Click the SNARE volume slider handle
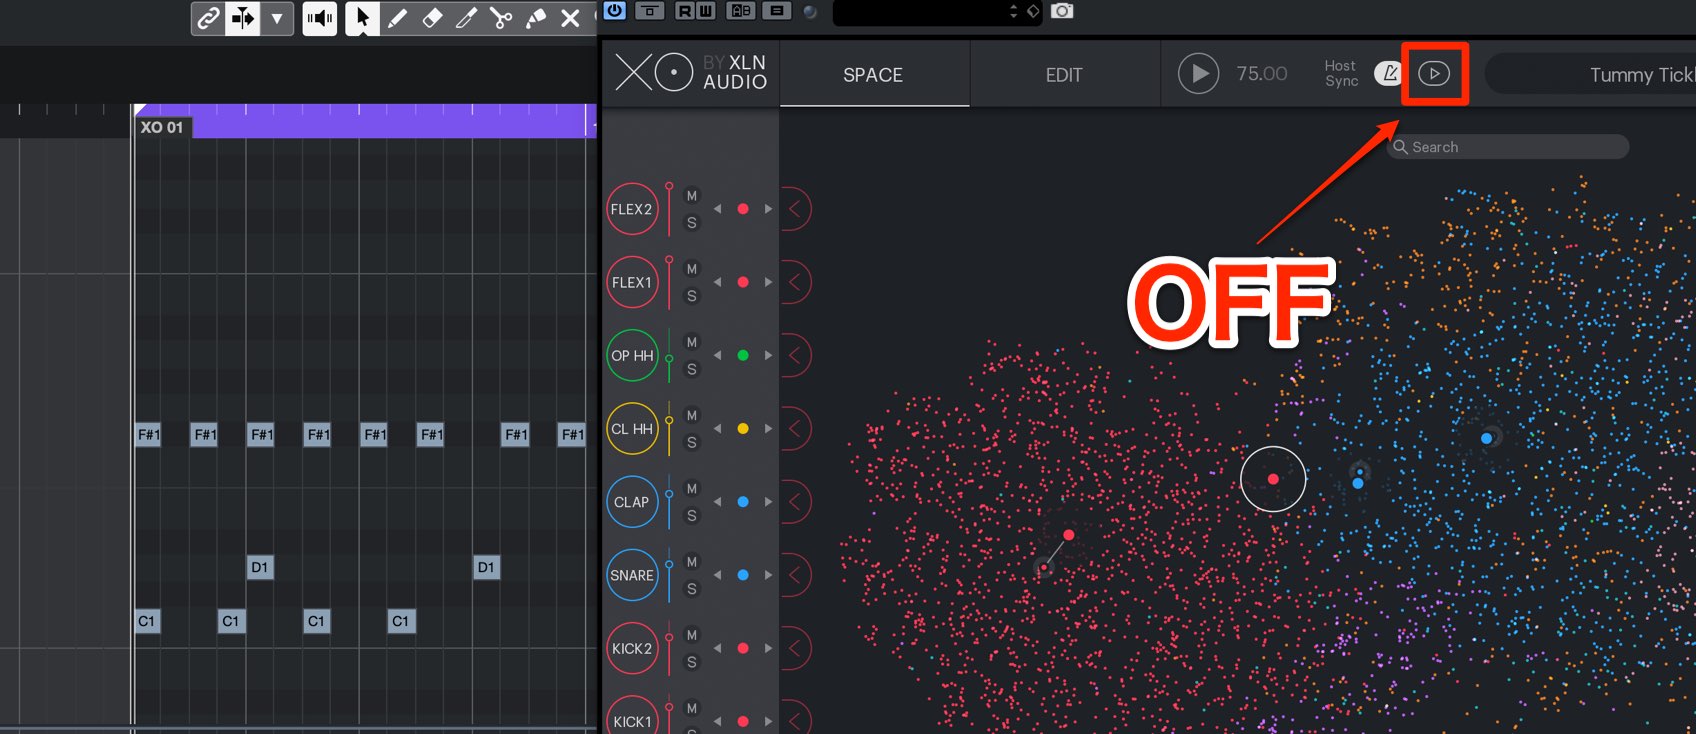 669,565
